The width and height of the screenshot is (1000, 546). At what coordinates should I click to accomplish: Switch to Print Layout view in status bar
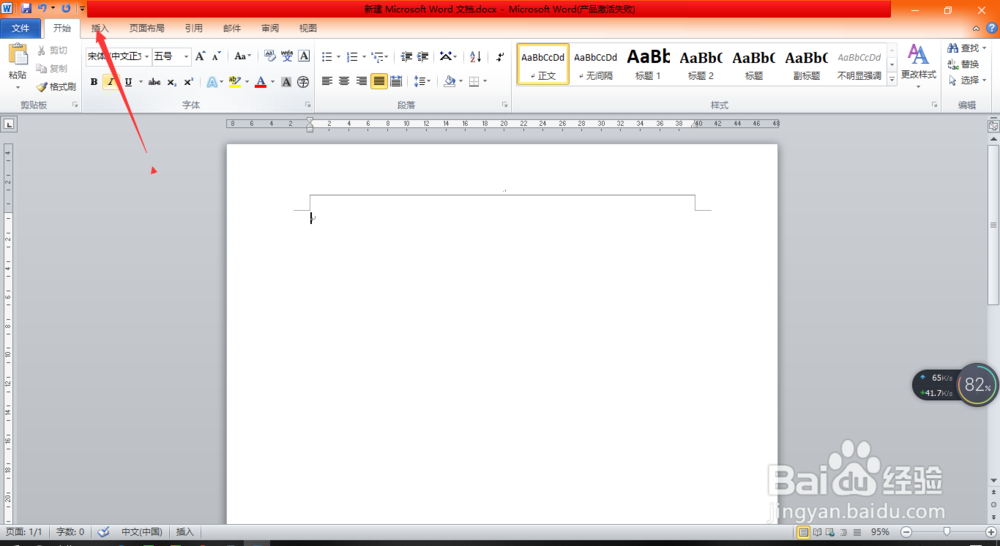point(804,532)
